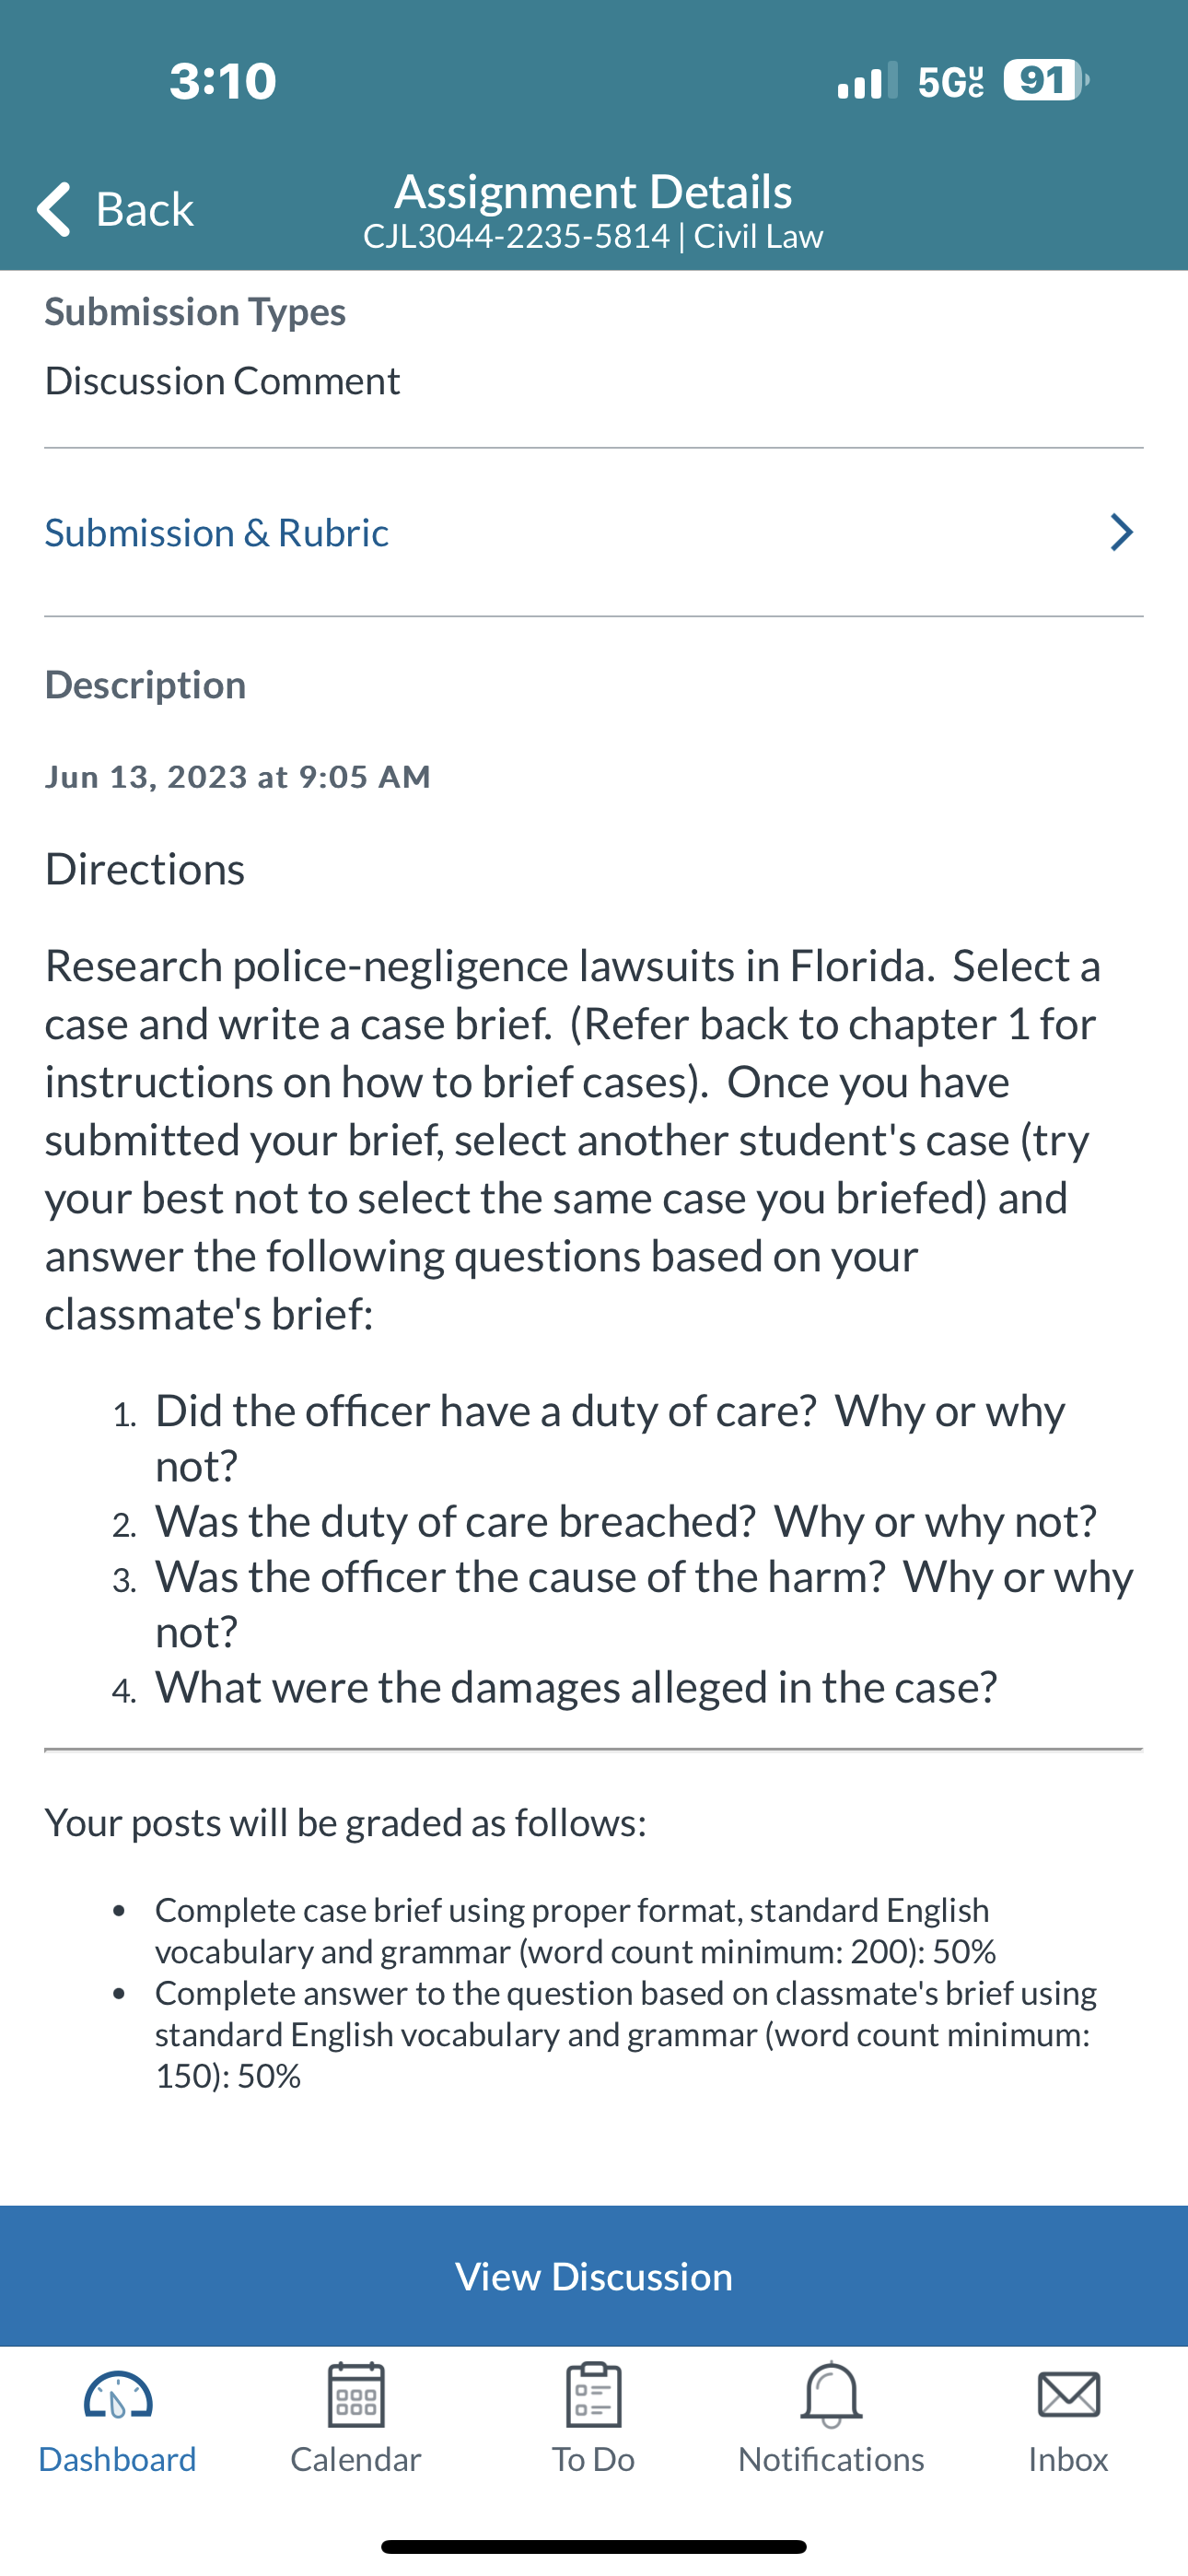This screenshot has width=1188, height=2576.
Task: Select the Inbox tab label
Action: 1069,2459
